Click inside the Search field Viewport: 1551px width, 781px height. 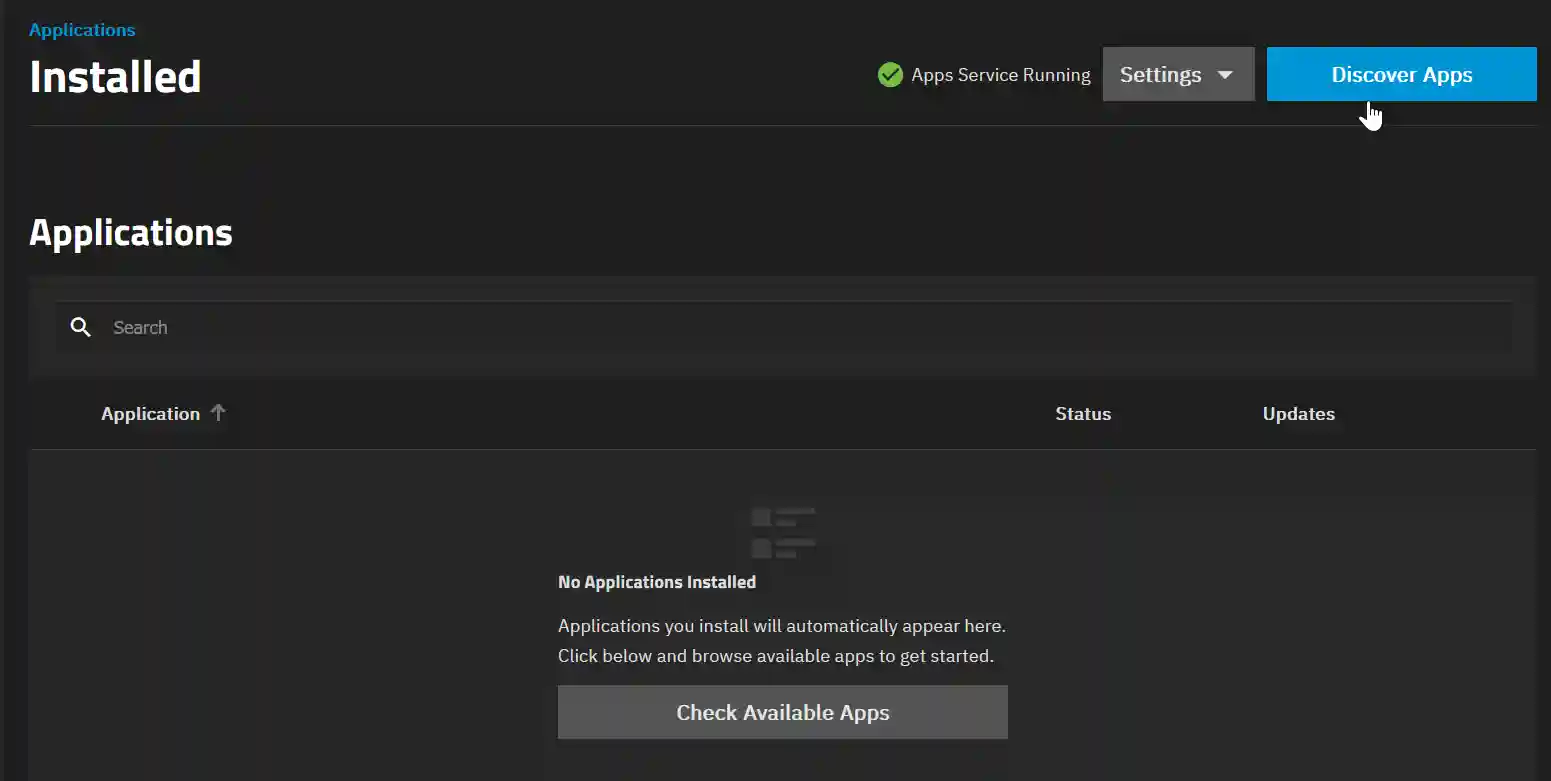pos(400,327)
